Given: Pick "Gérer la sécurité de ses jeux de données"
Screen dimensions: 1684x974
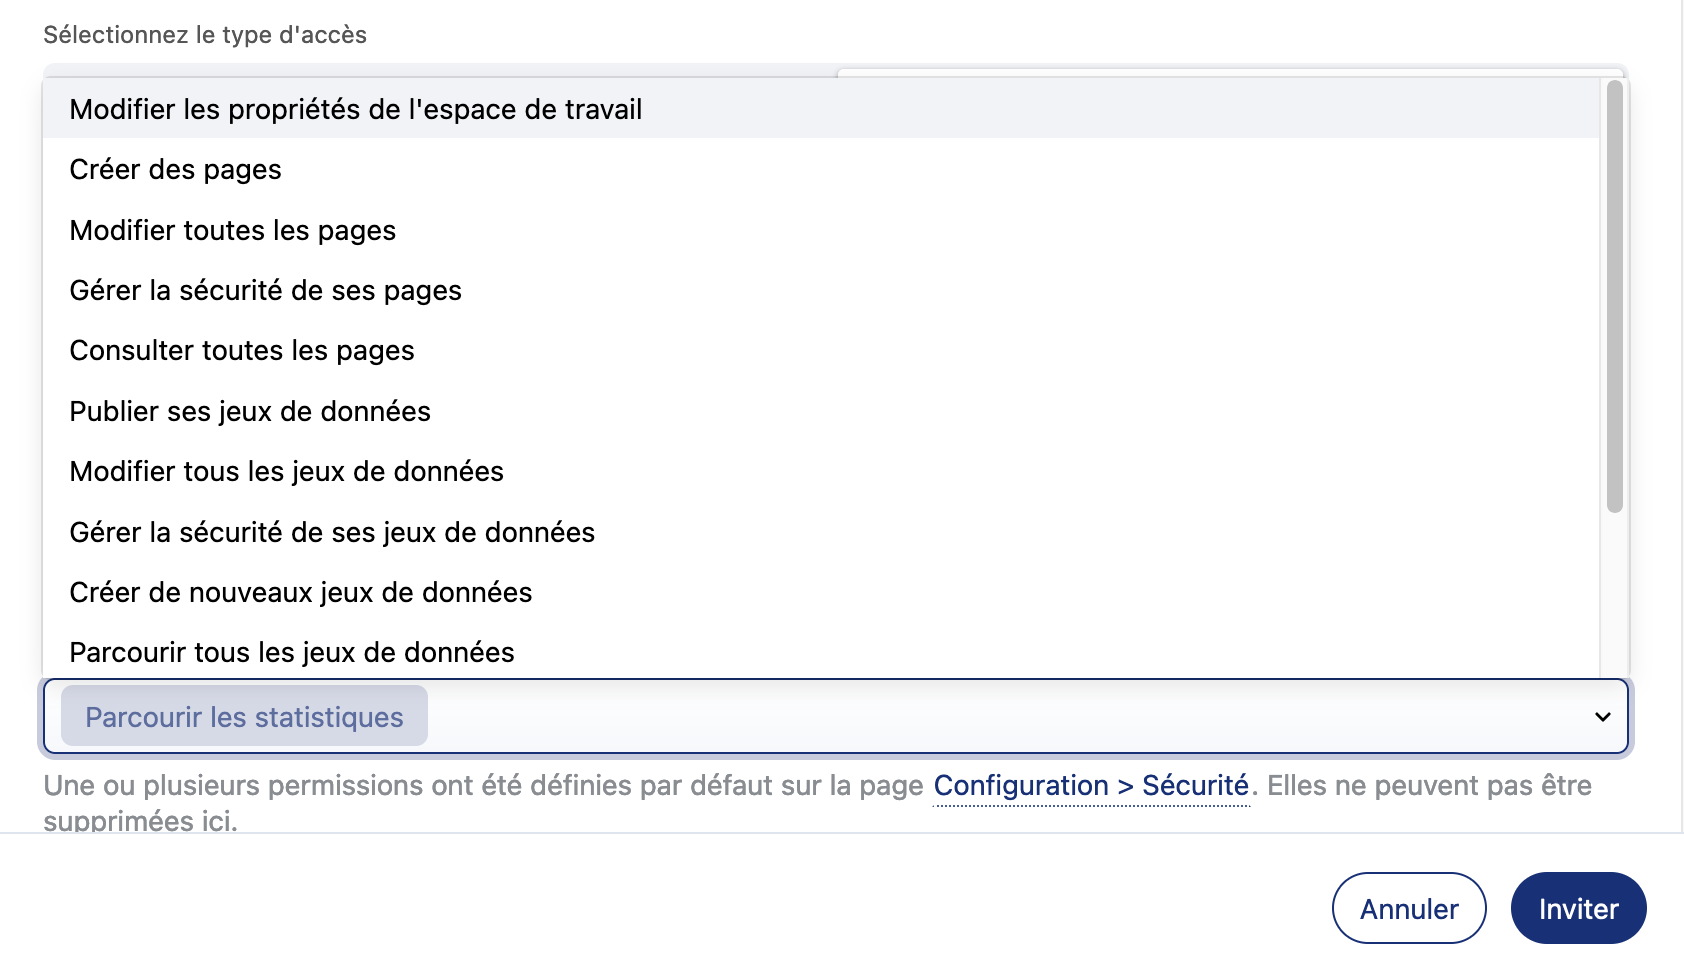Looking at the screenshot, I should coord(332,533).
